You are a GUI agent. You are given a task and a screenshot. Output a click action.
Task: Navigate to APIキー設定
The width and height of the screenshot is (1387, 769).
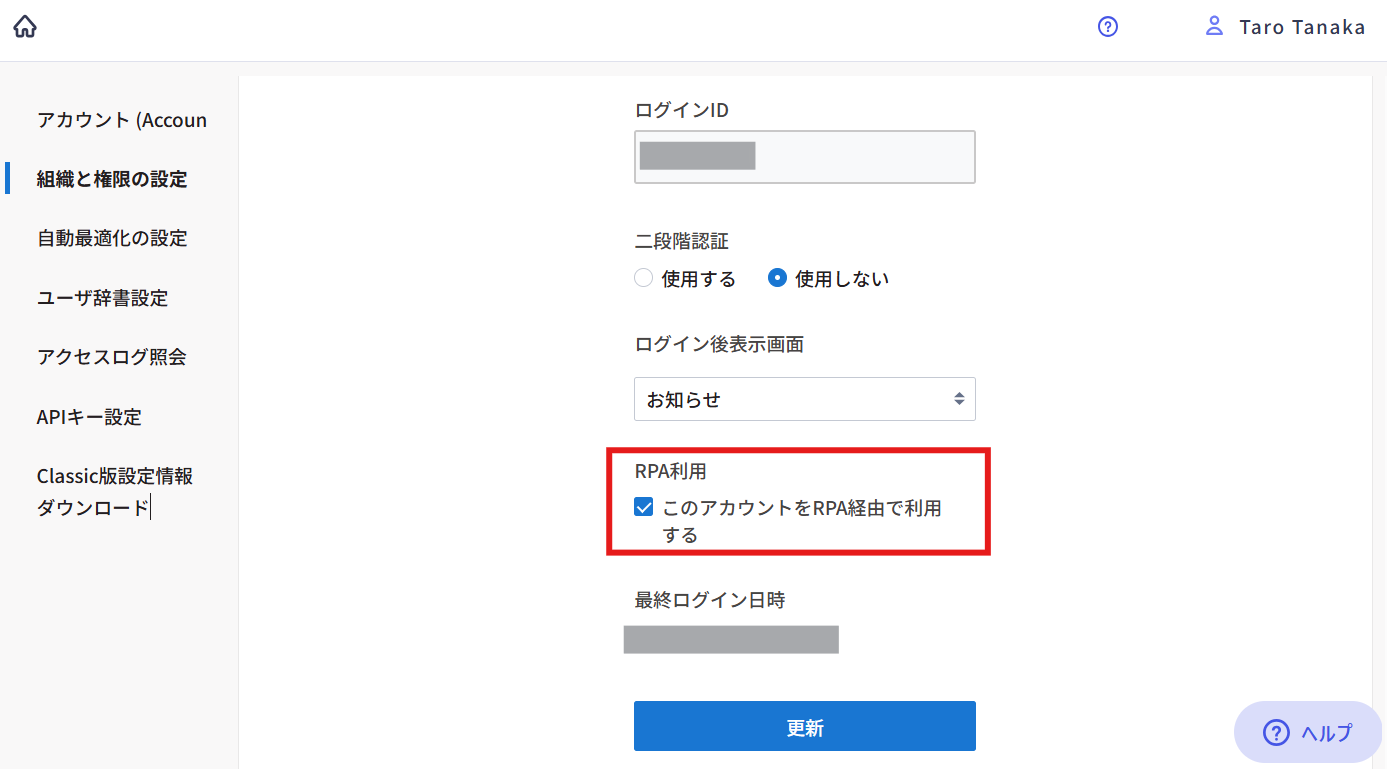tap(89, 417)
